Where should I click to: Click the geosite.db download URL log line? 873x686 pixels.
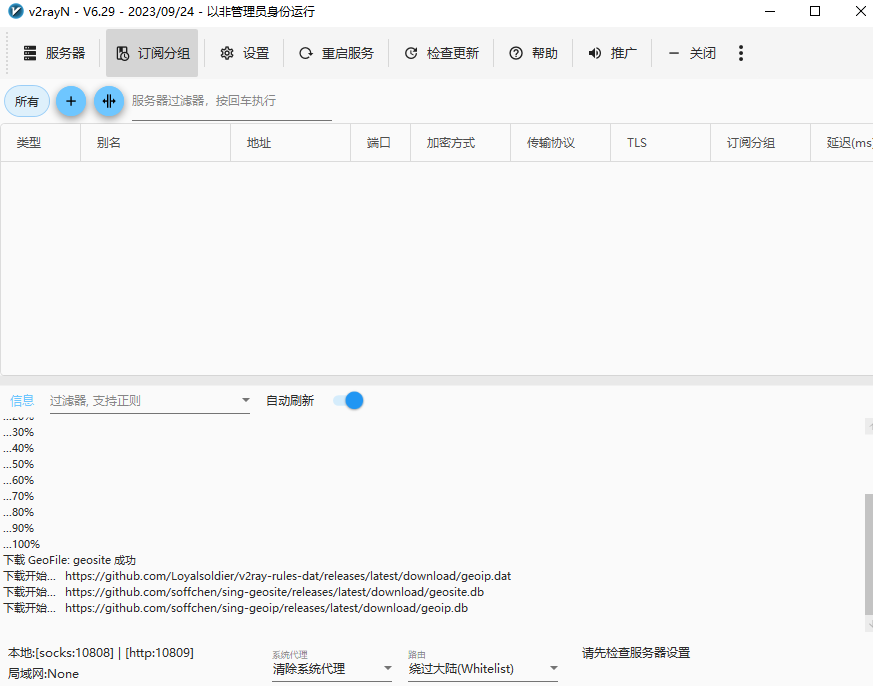pos(244,592)
